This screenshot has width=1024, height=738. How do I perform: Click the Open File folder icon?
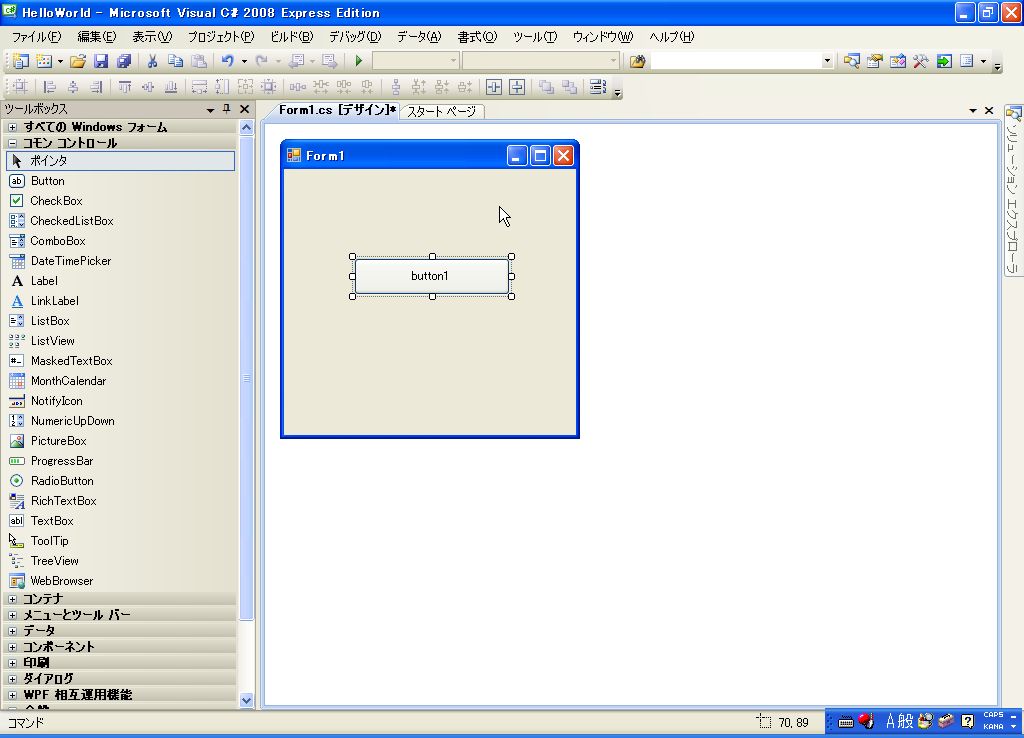coord(78,61)
